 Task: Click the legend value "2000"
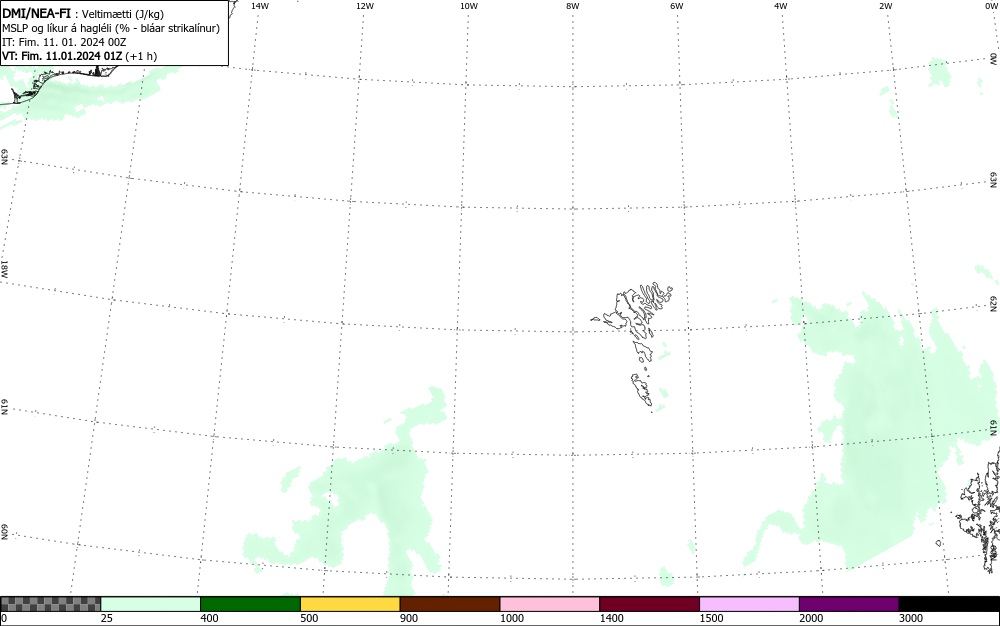pyautogui.click(x=811, y=618)
